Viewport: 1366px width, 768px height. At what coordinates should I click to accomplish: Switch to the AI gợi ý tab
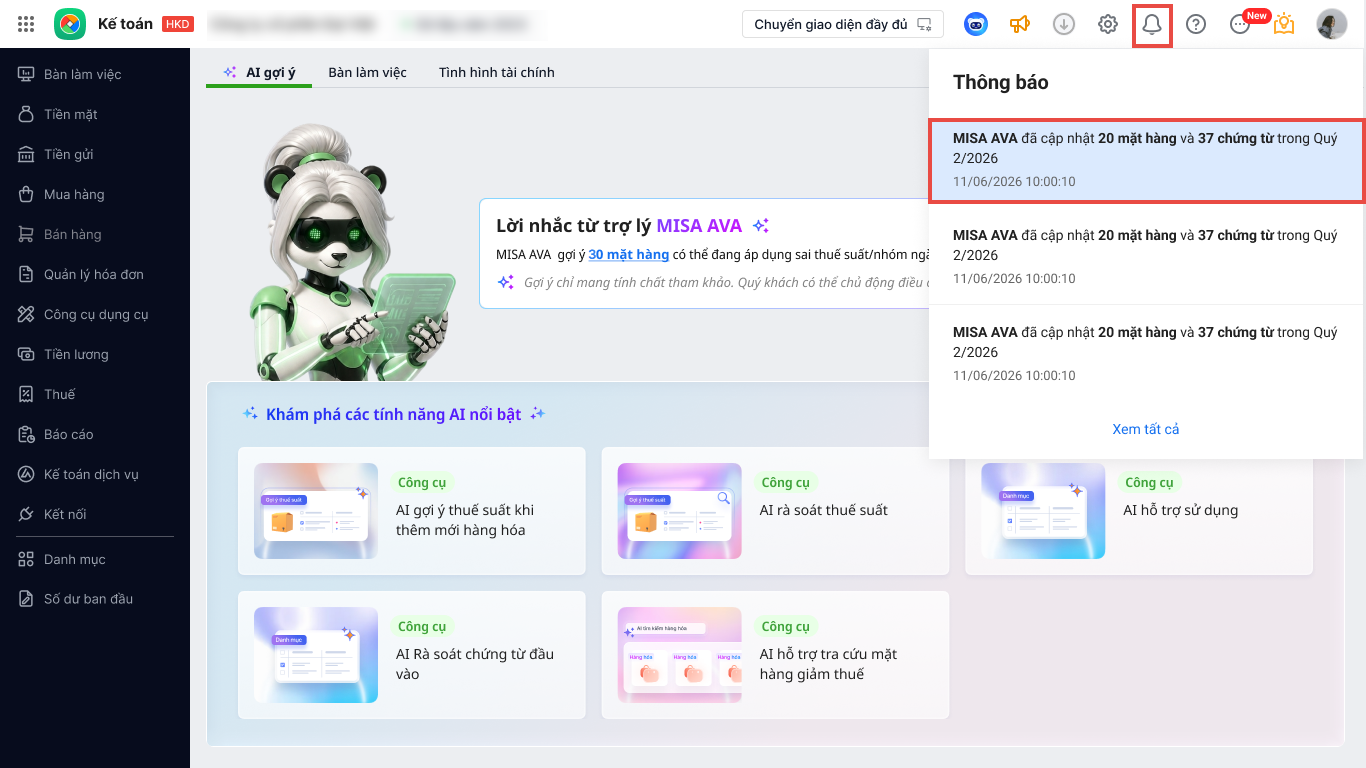[x=259, y=72]
